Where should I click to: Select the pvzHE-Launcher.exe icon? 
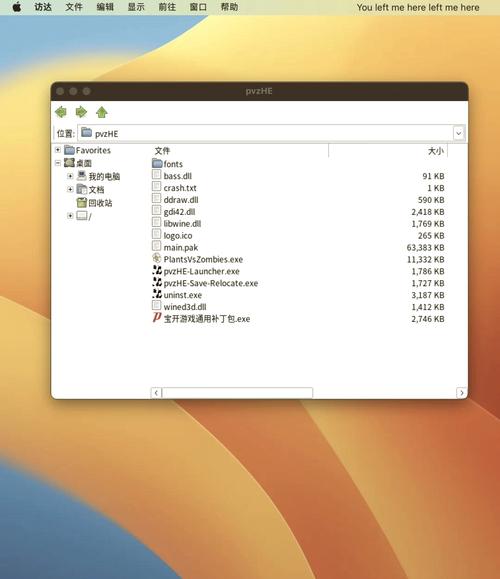[x=157, y=270]
